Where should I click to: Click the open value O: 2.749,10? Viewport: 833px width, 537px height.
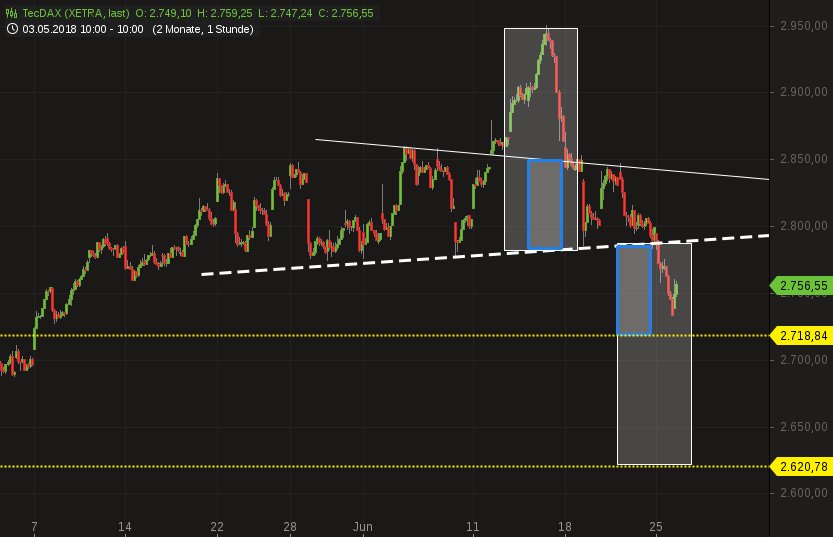click(x=163, y=13)
